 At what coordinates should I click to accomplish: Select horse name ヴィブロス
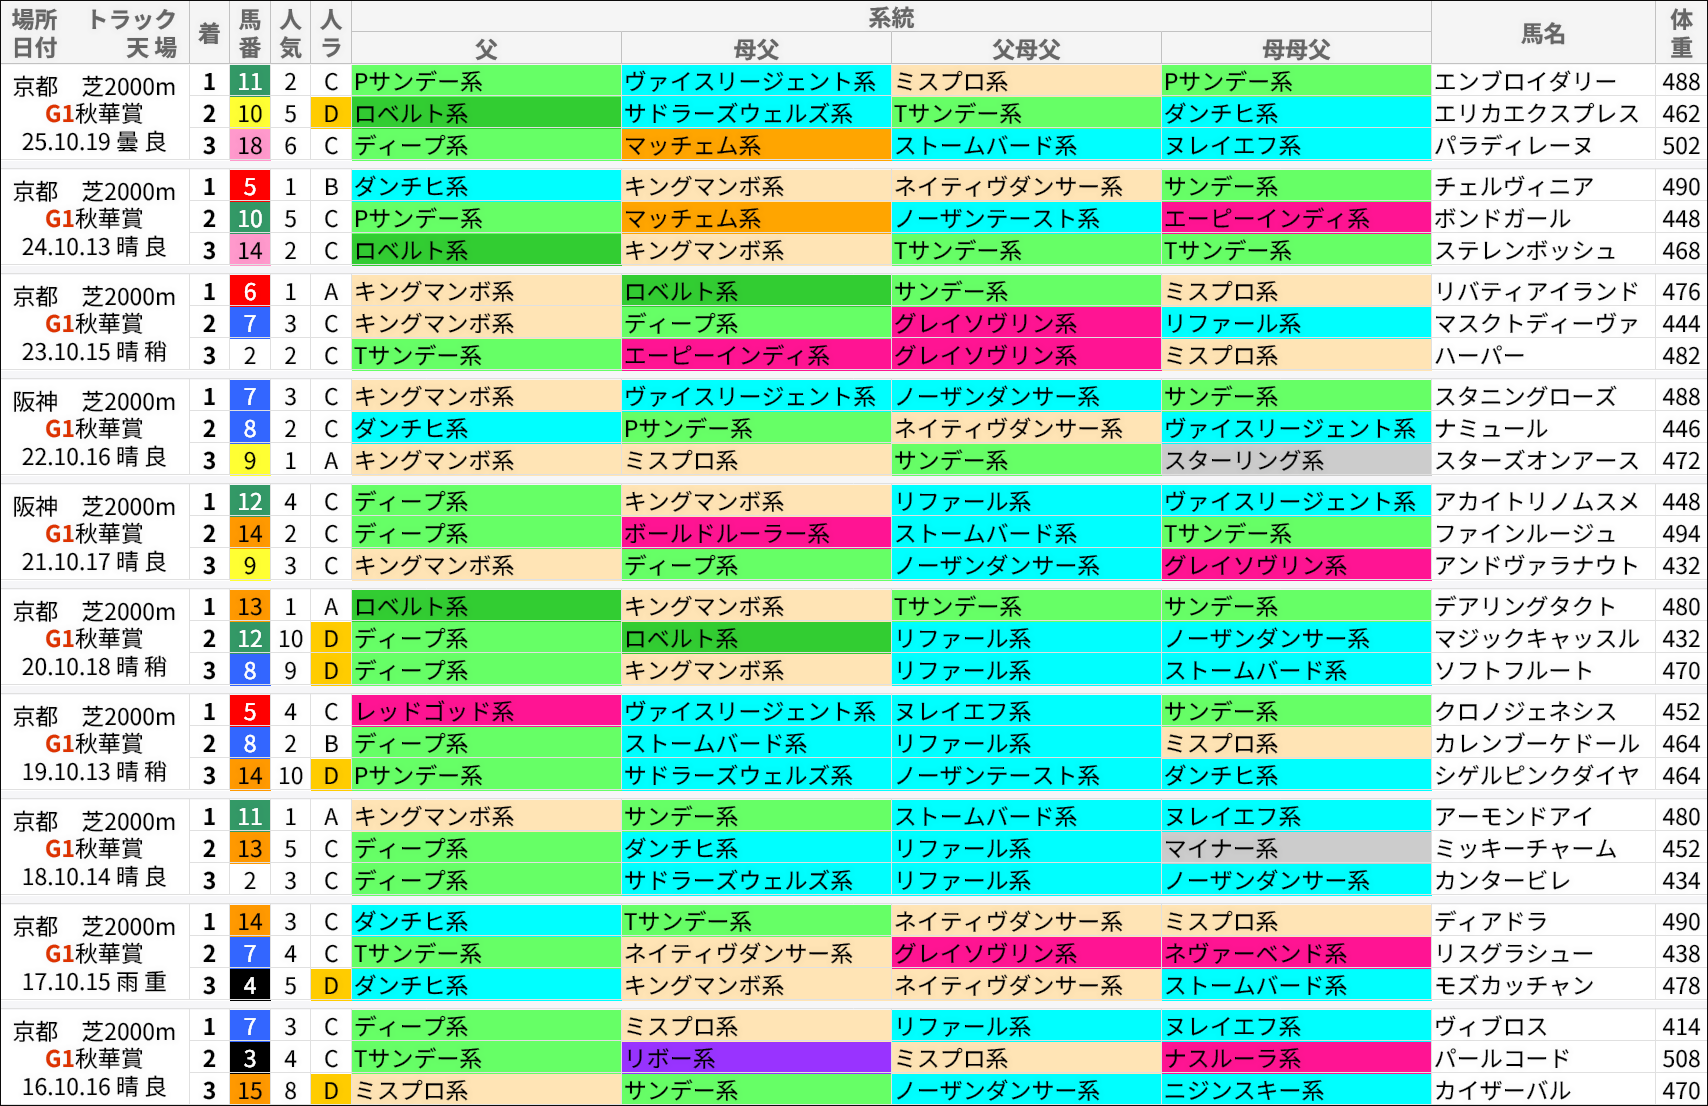point(1491,1027)
